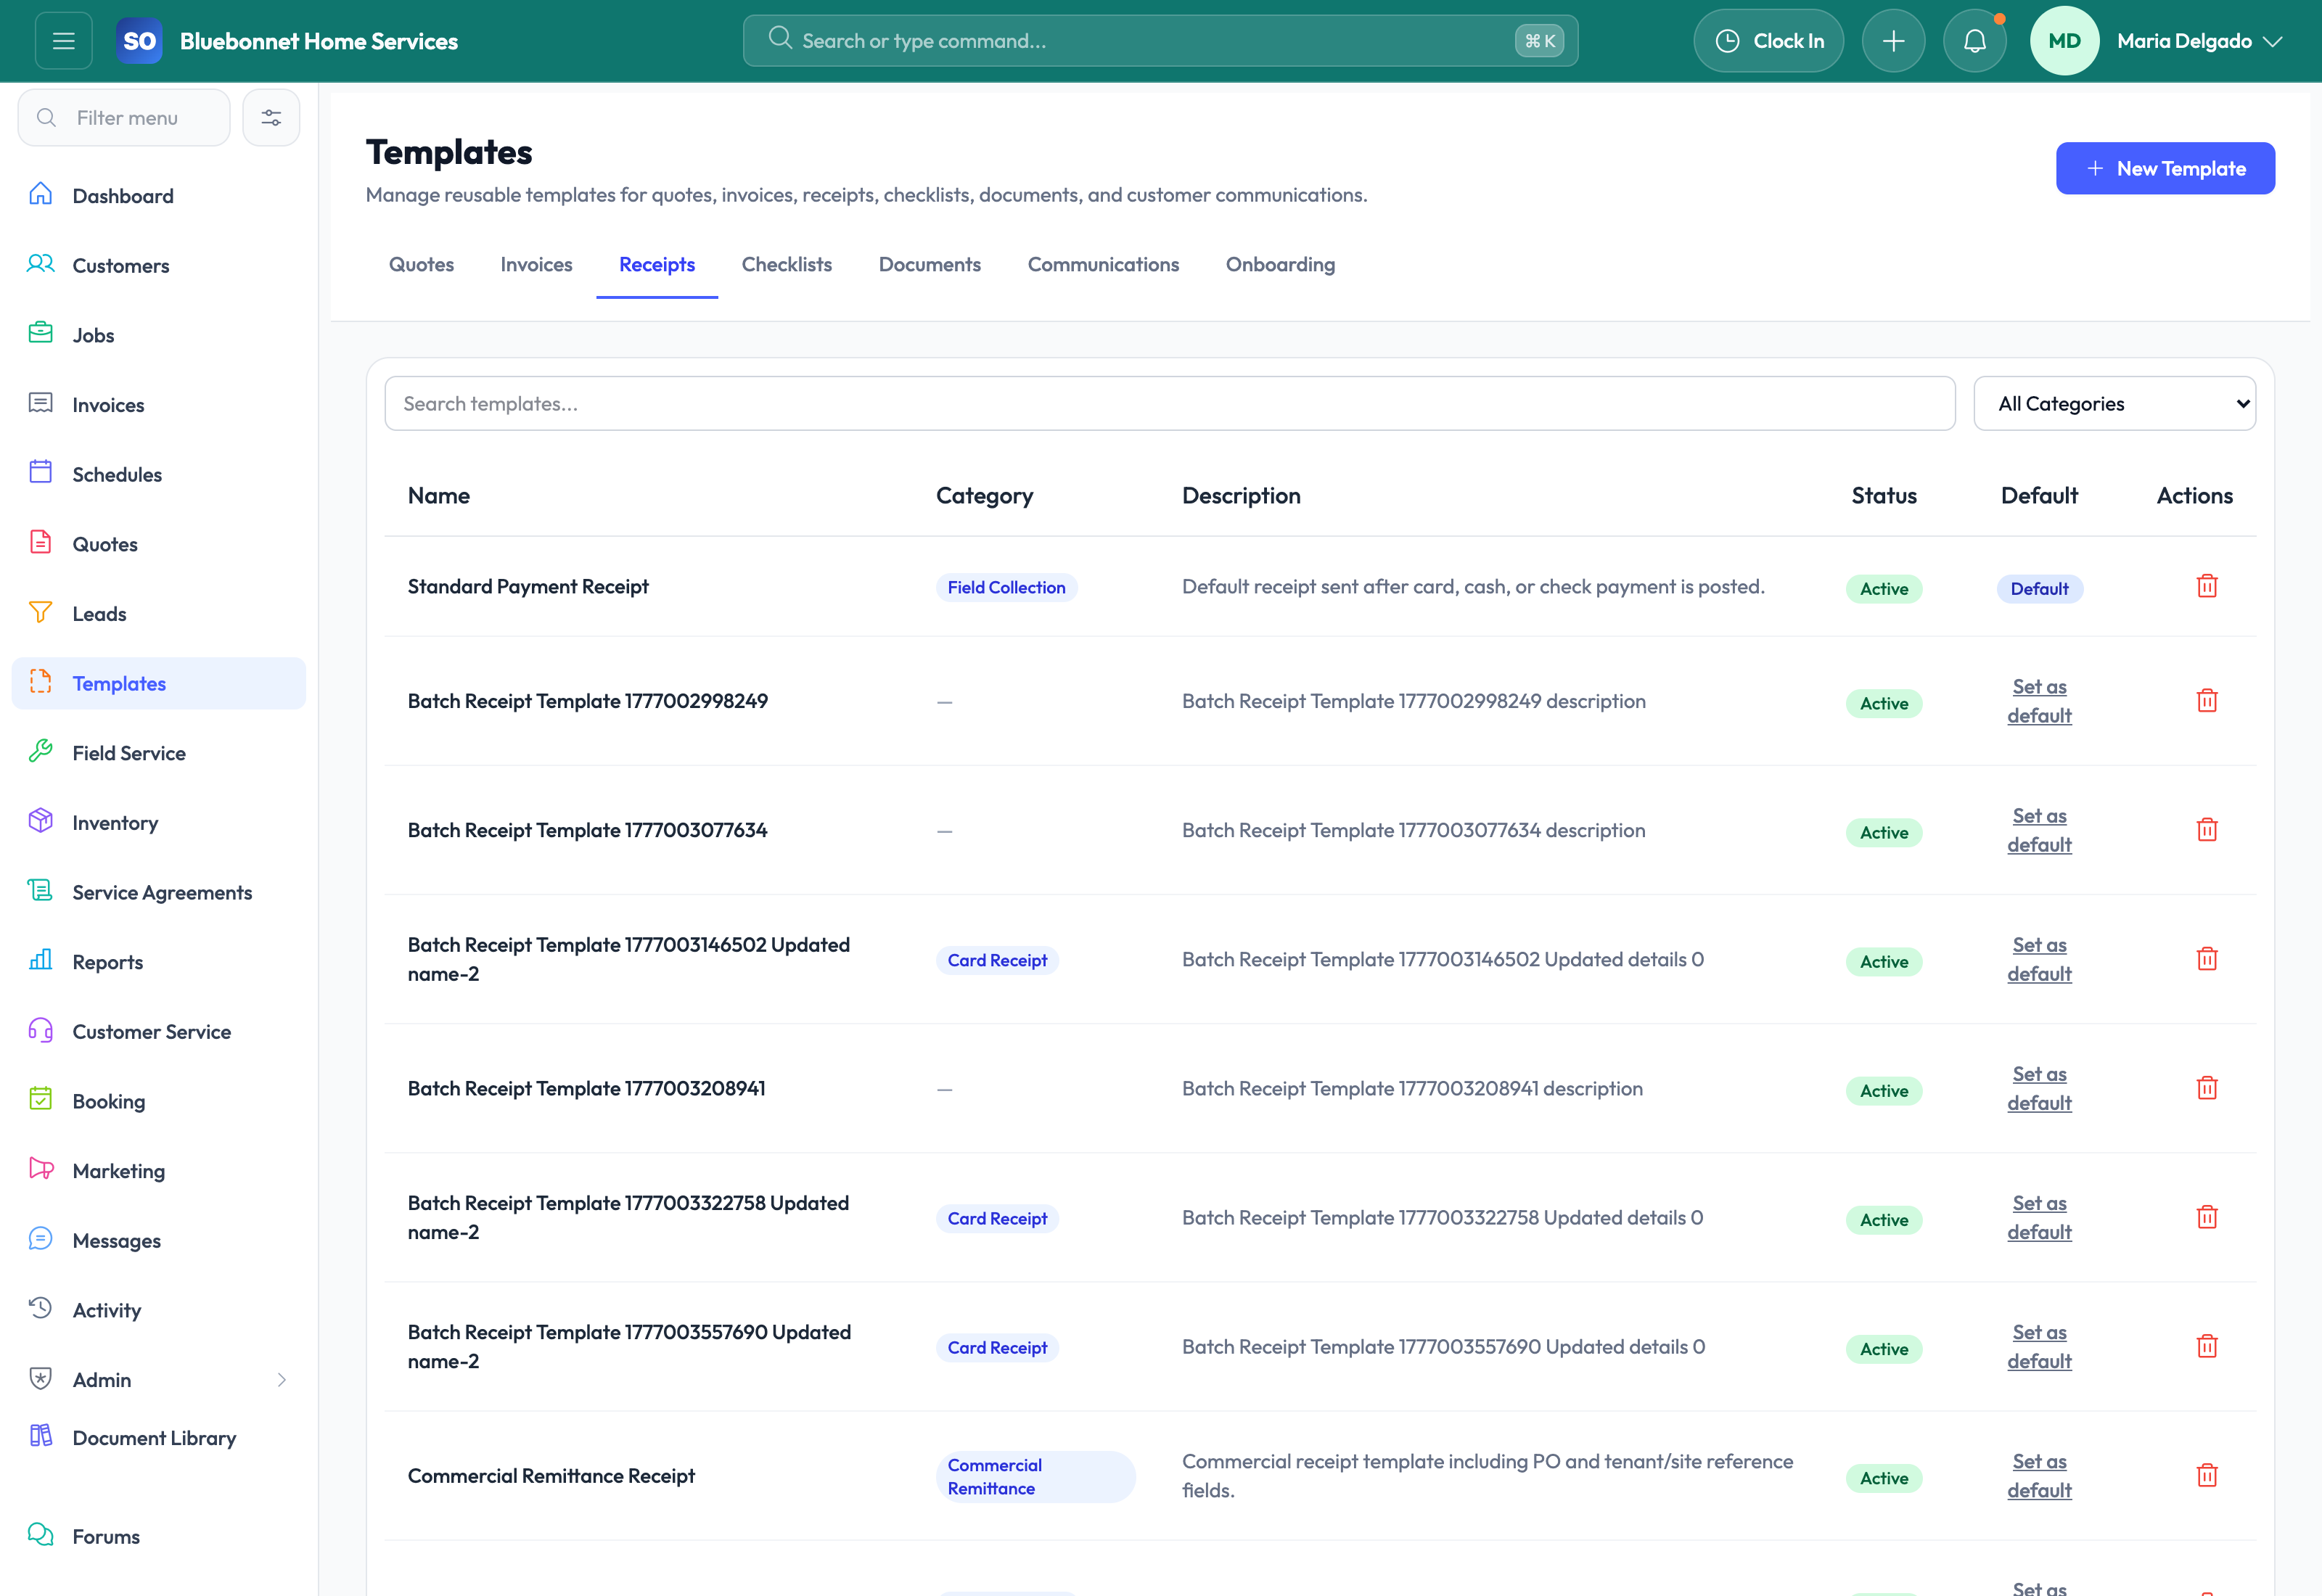Click the Filter menu input

tap(124, 118)
